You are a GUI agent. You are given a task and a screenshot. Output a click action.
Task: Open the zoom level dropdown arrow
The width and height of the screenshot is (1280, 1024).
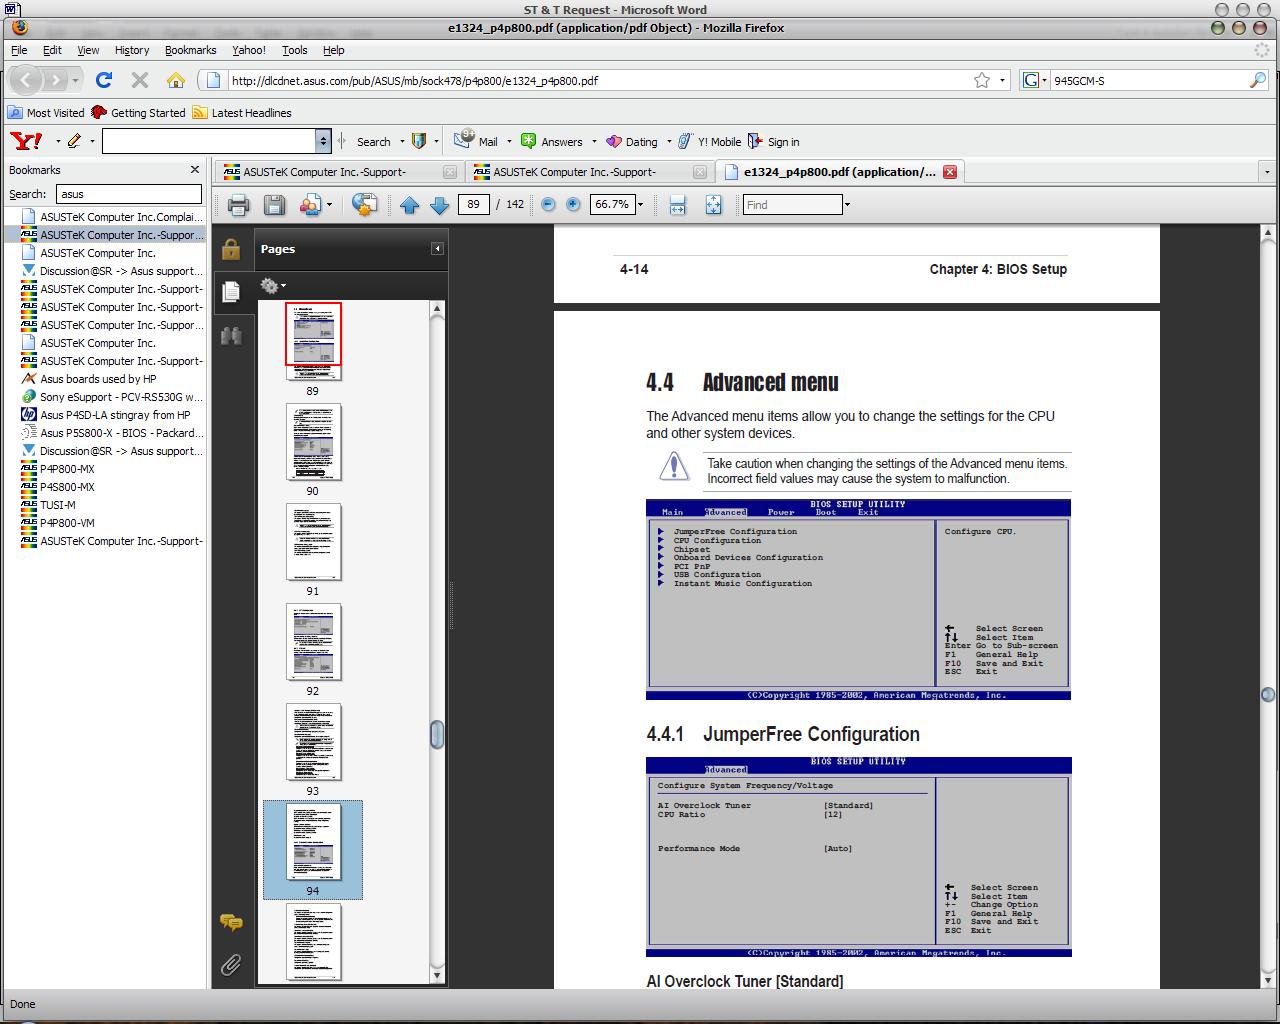(641, 205)
